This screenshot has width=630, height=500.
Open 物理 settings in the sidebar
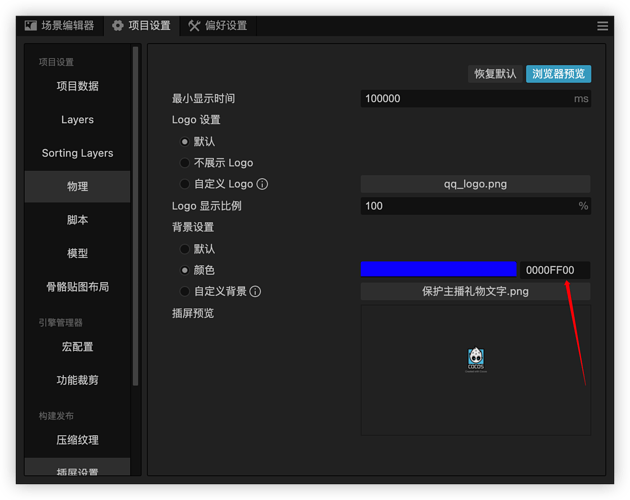coord(78,186)
